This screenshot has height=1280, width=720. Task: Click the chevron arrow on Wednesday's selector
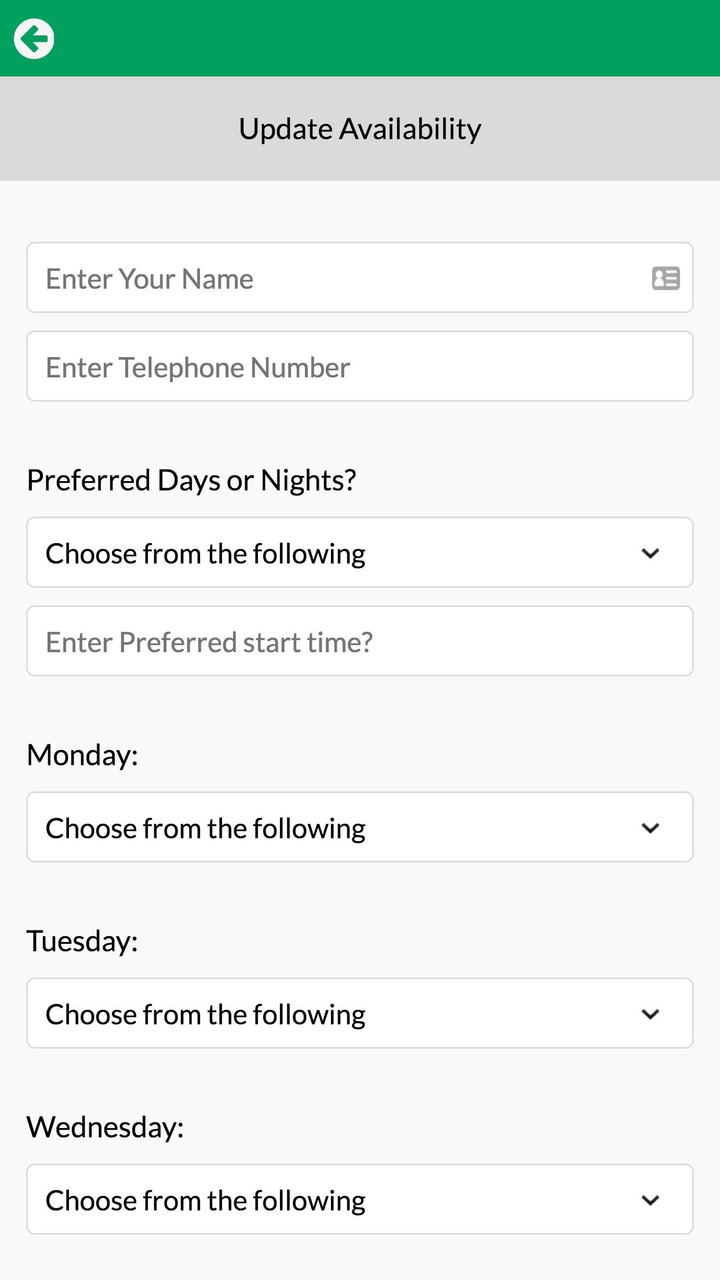click(651, 1200)
